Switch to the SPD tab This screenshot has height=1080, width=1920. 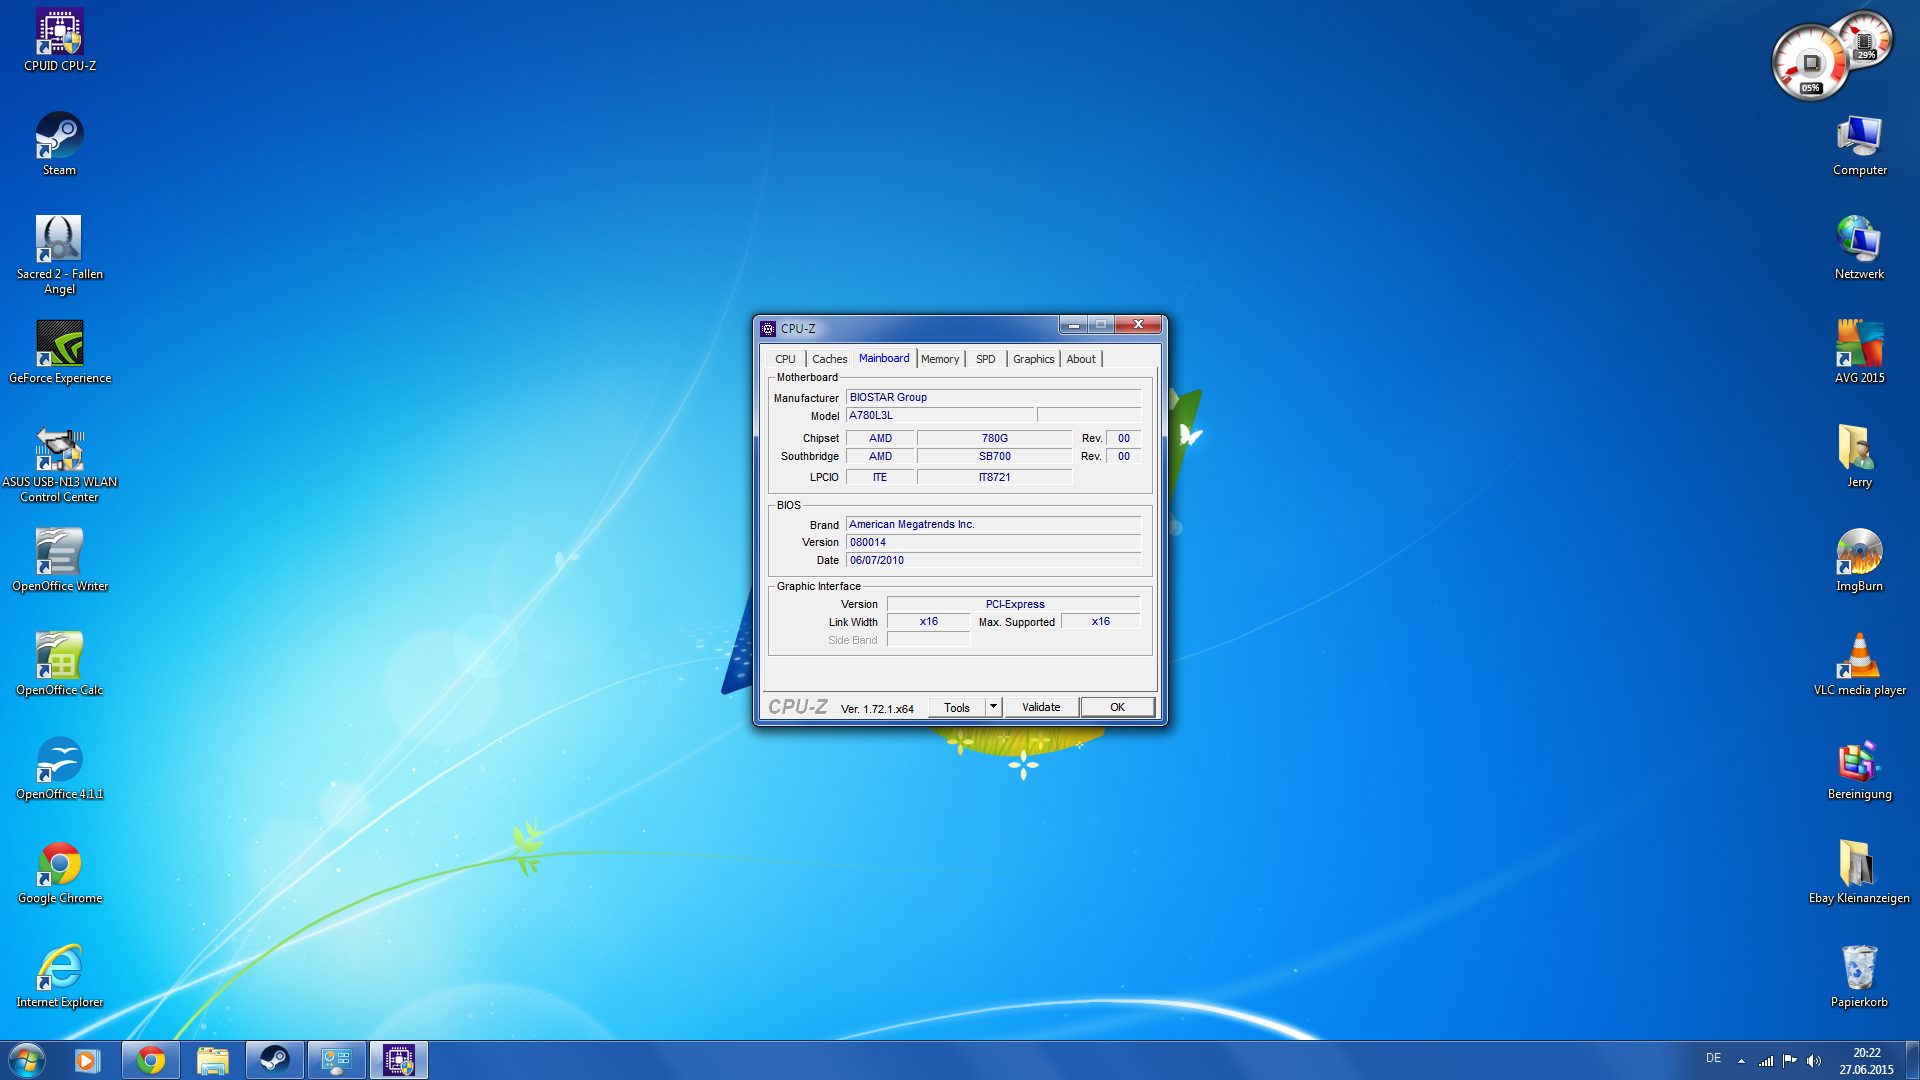985,359
